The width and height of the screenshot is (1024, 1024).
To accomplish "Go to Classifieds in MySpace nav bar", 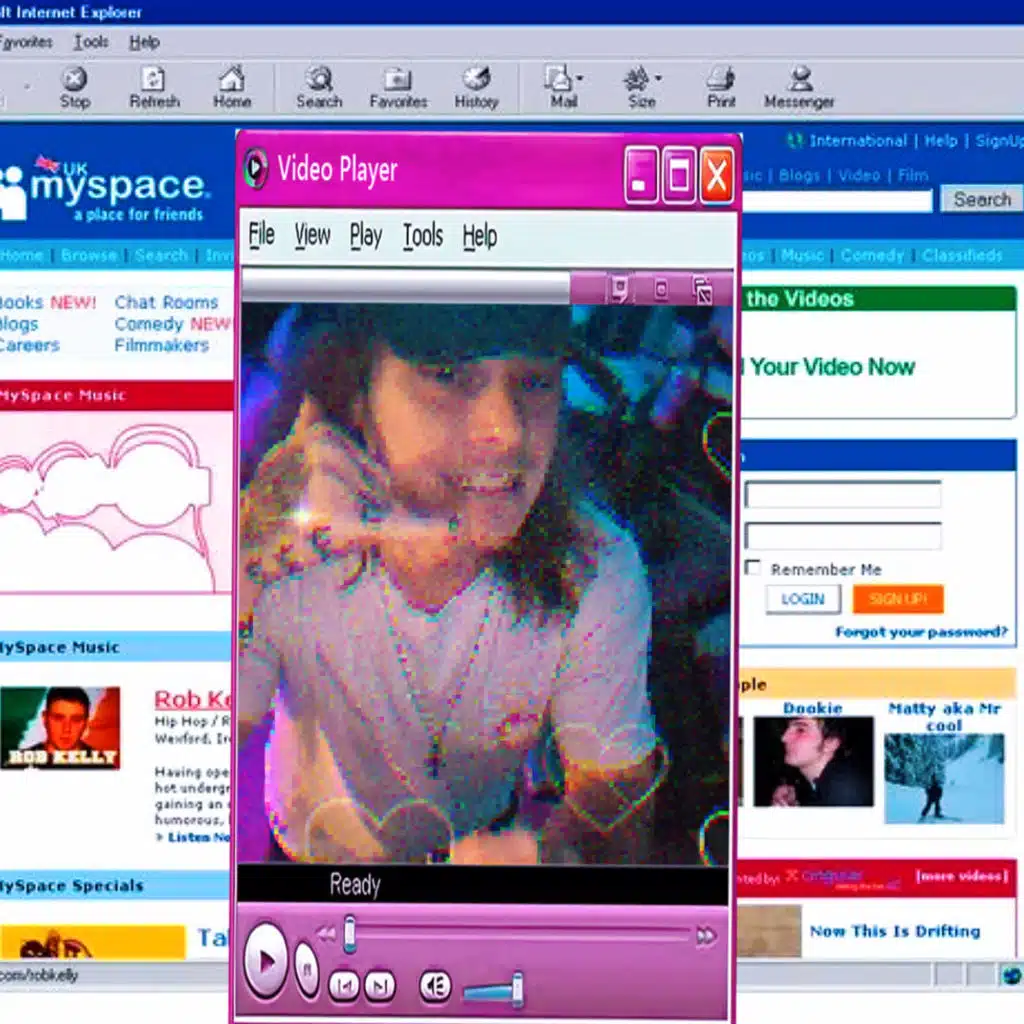I will (x=962, y=255).
